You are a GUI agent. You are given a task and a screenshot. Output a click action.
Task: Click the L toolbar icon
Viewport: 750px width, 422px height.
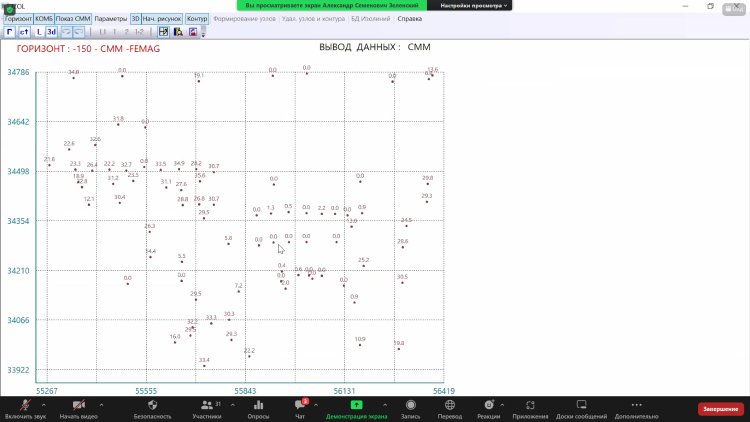(x=38, y=32)
